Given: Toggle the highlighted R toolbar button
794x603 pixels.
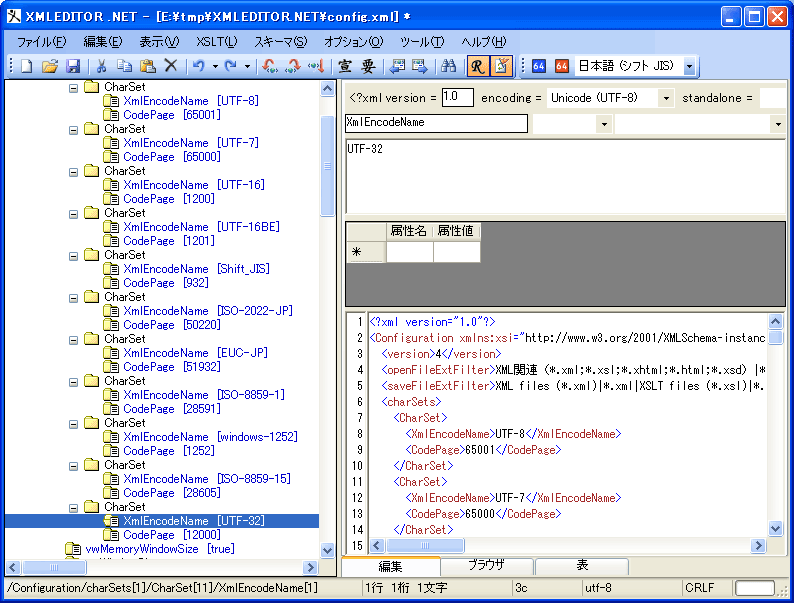Looking at the screenshot, I should tap(478, 66).
